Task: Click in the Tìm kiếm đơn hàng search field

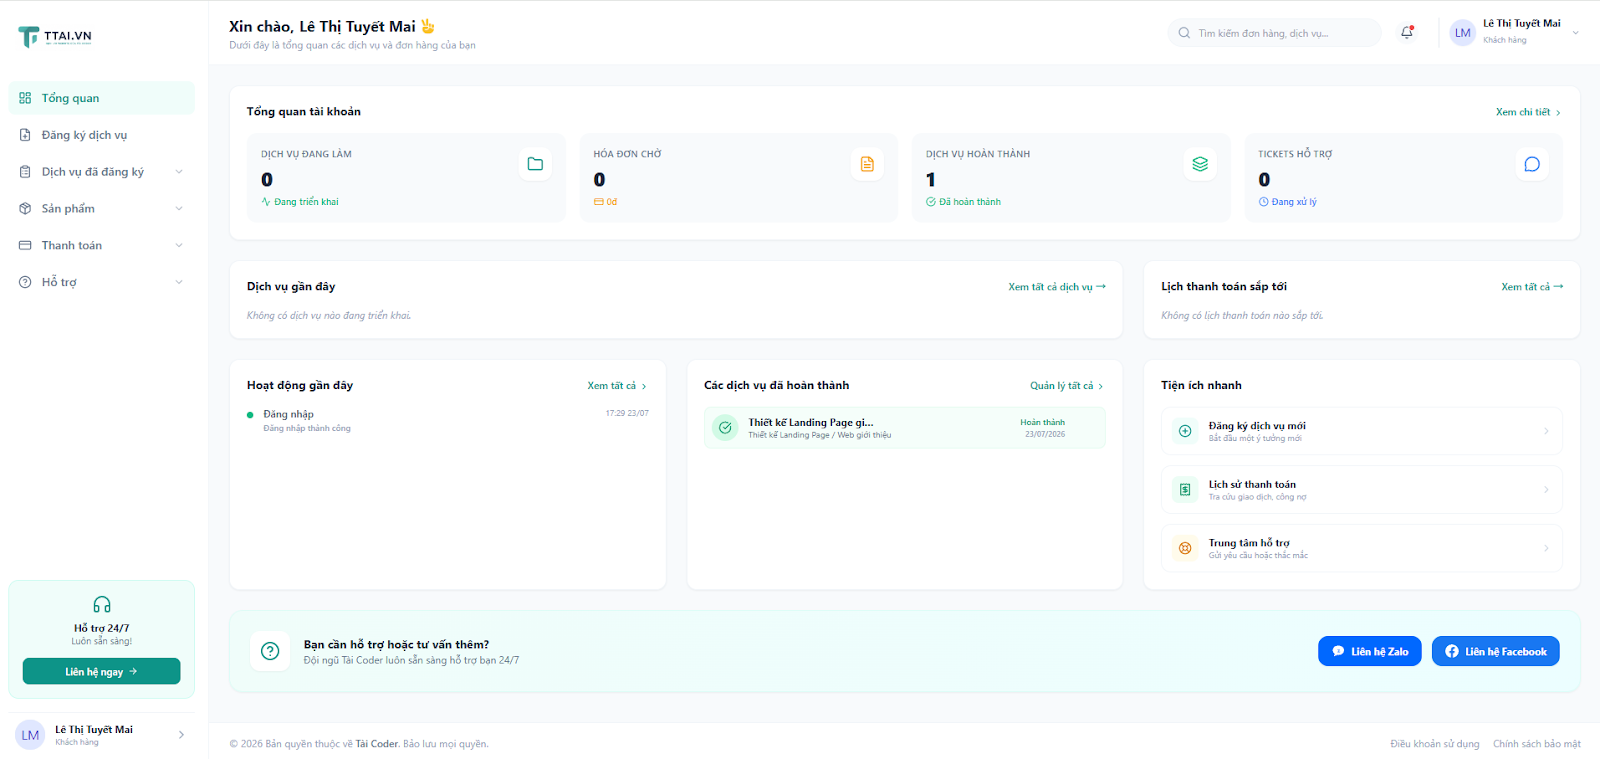Action: [x=1274, y=33]
